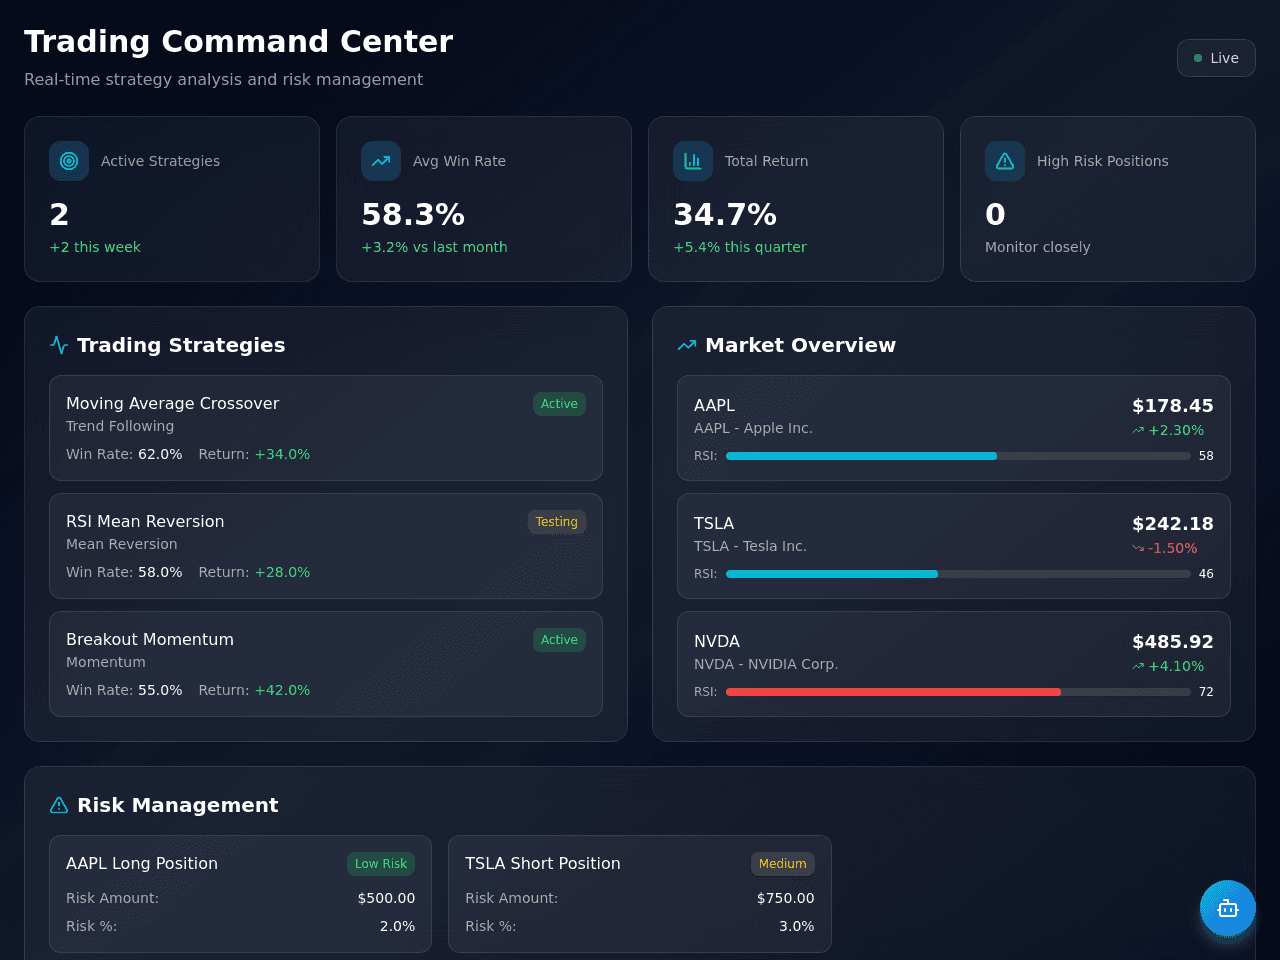Click the Total Return bar chart icon

click(693, 161)
